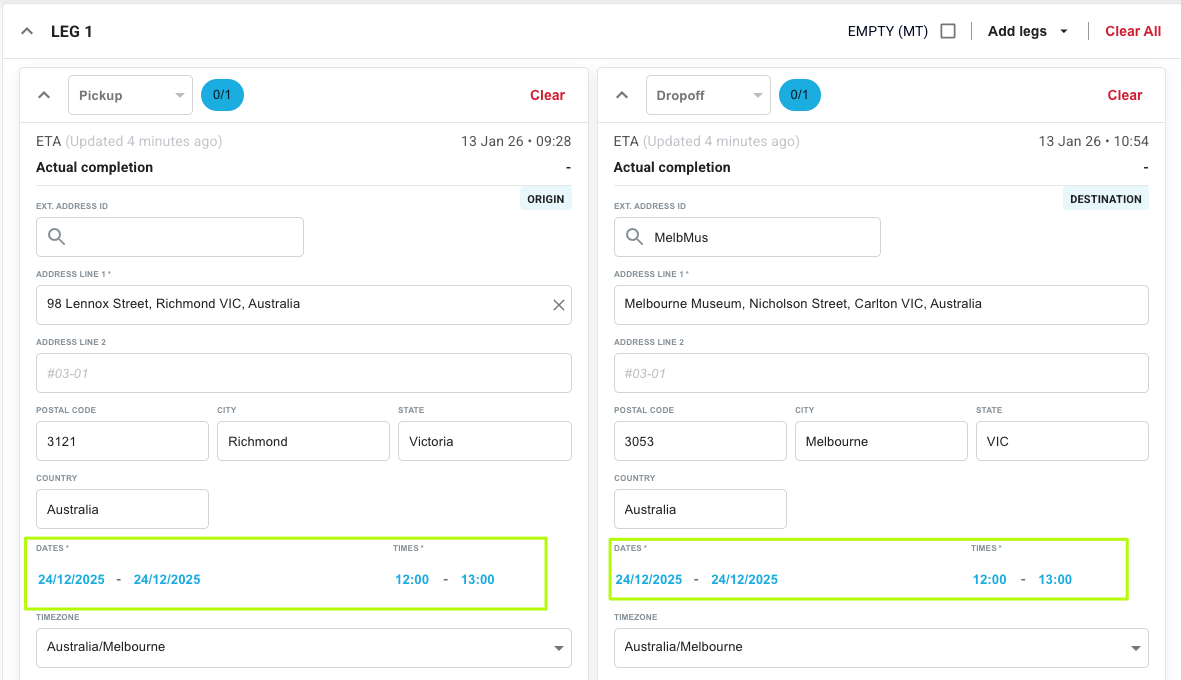Collapse the Pickup panel chevron

coord(44,95)
